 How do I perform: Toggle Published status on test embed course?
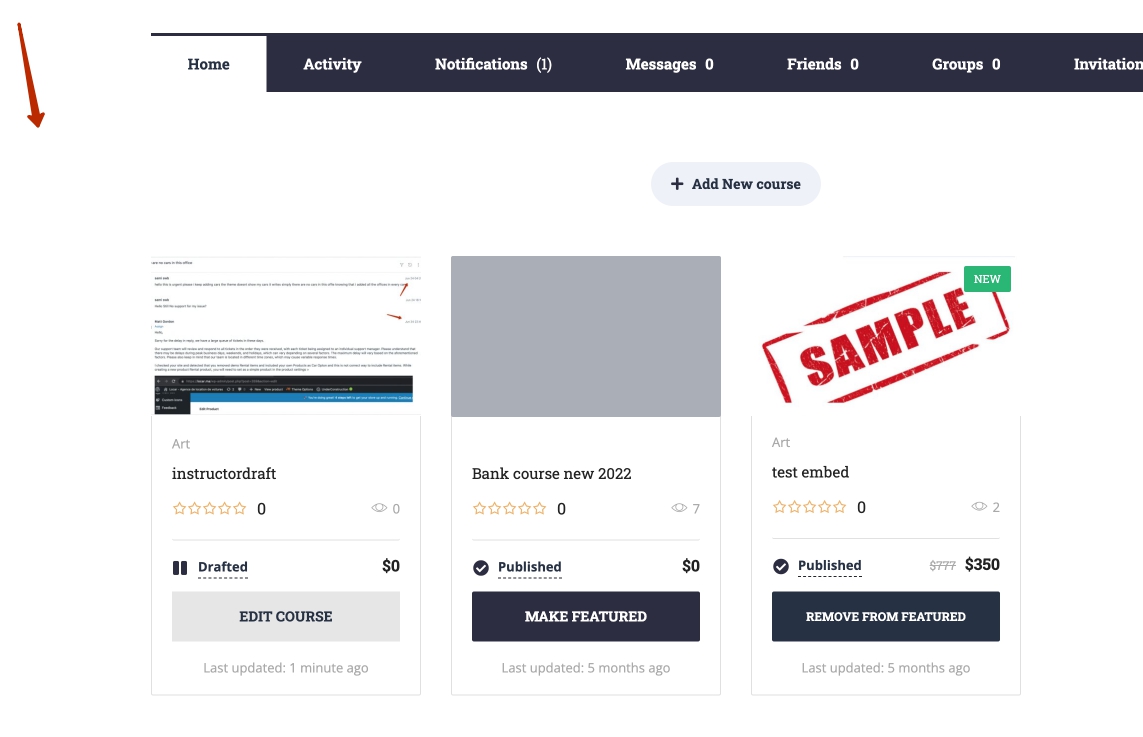(829, 565)
